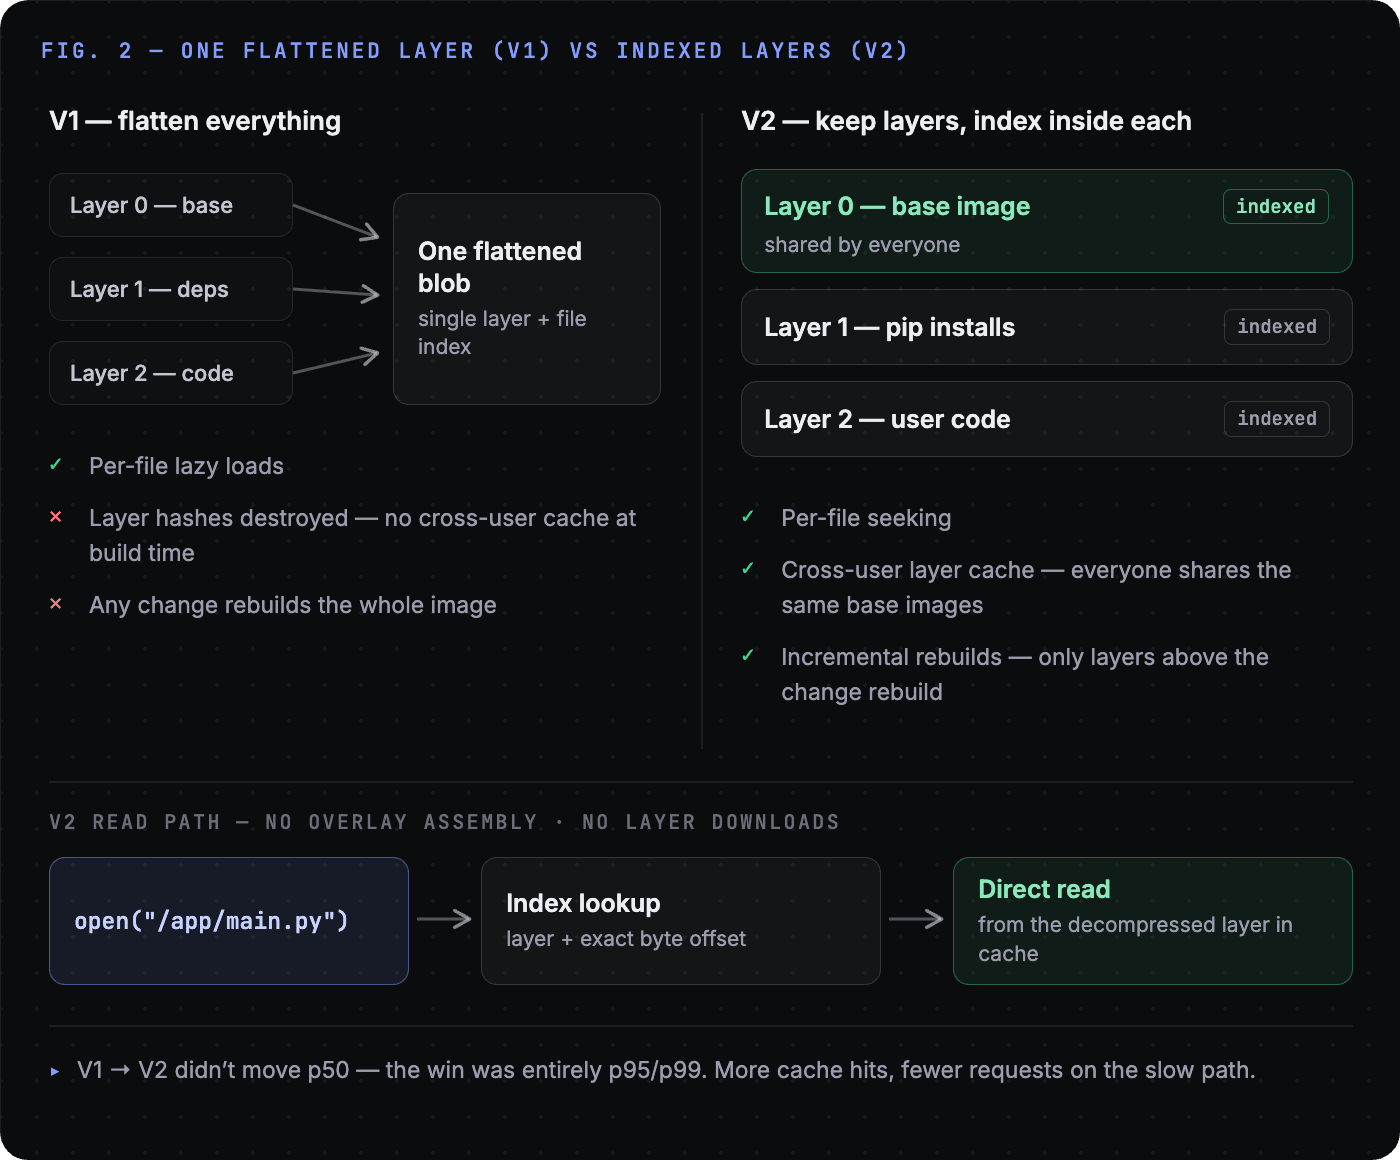Click green checkmark beside Per-file seeking
Screen dimensions: 1400x1160
748,517
